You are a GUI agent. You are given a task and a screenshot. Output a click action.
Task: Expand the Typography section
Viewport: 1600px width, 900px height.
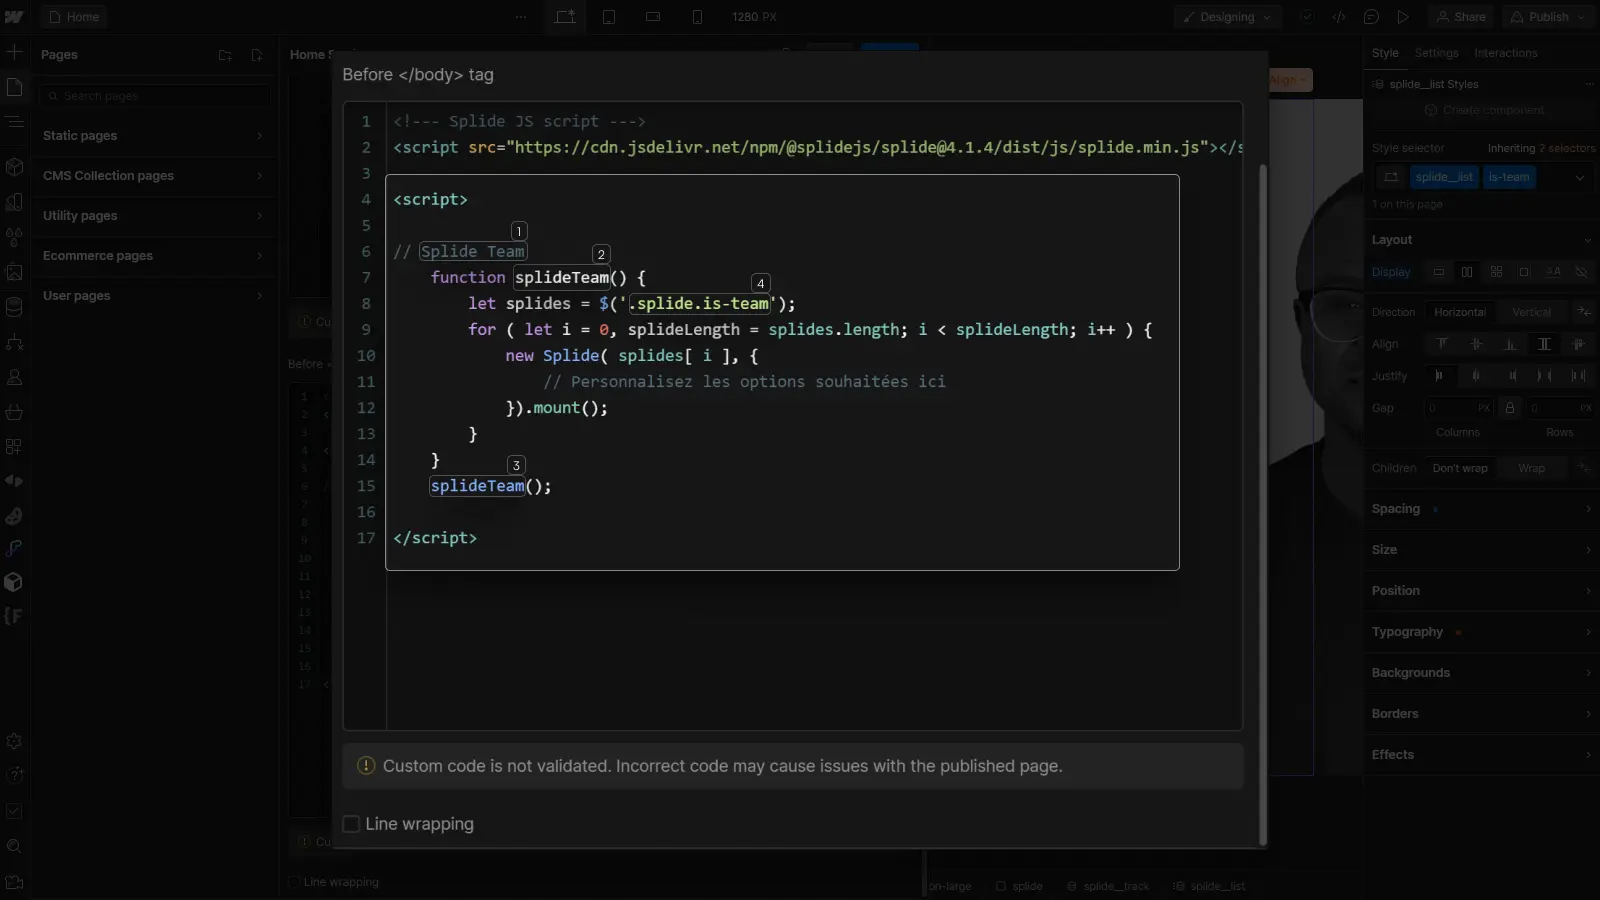pos(1481,632)
